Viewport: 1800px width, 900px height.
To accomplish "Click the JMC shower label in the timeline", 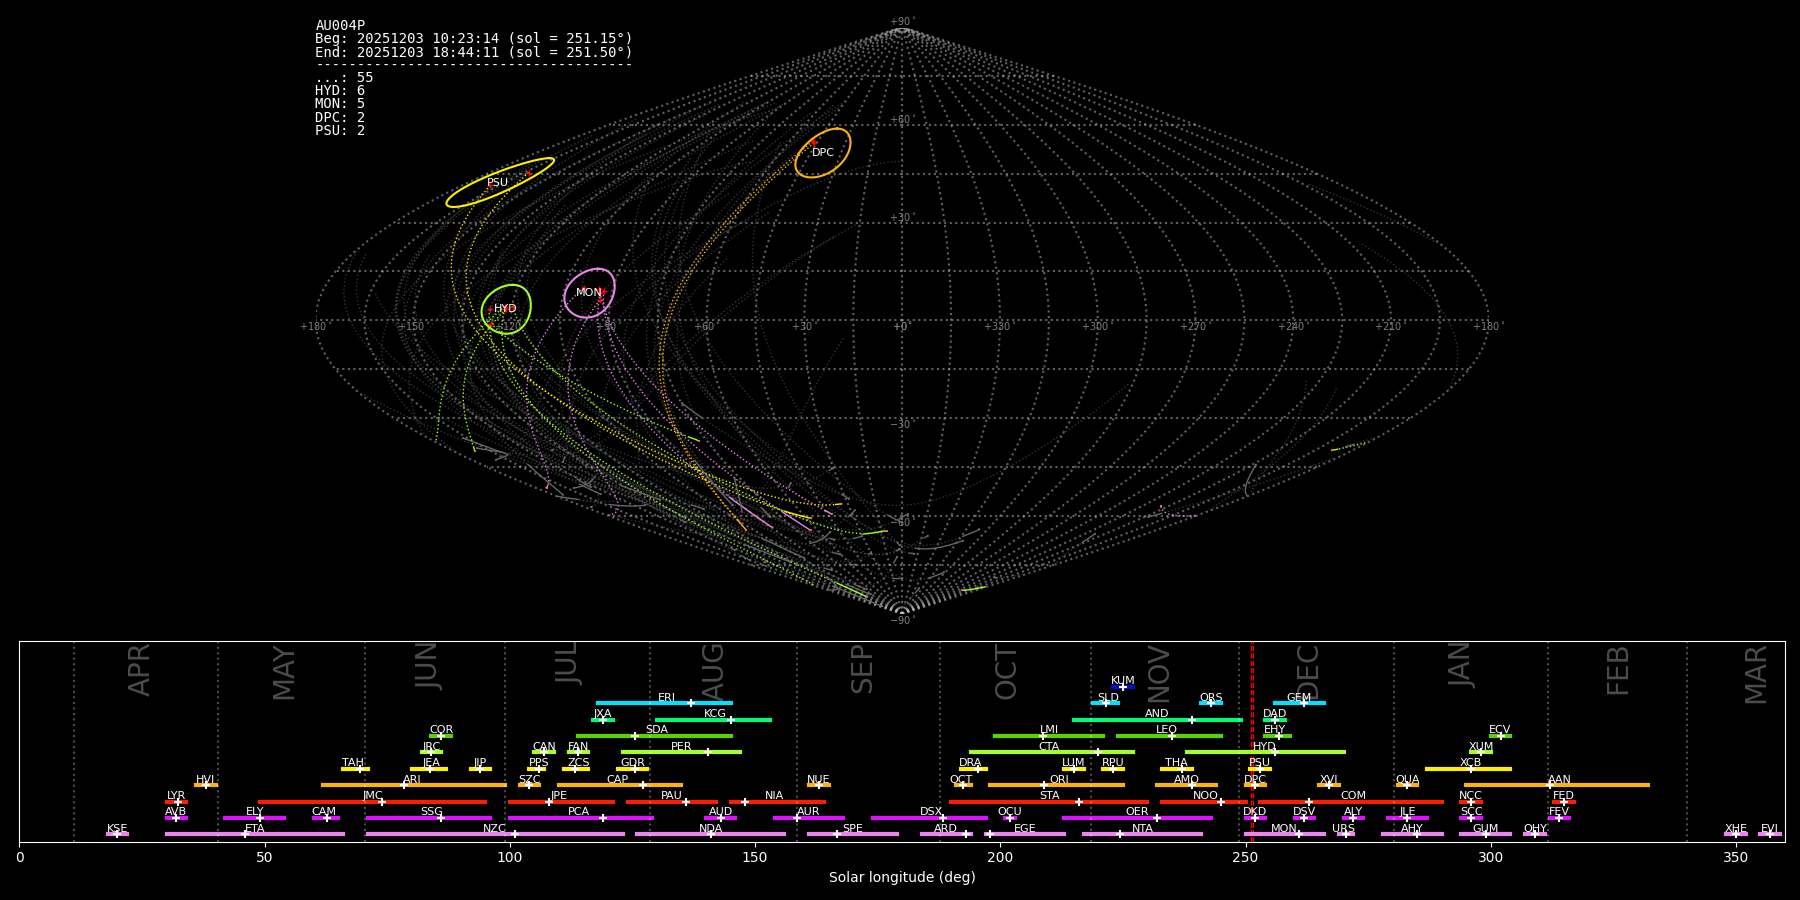I will tap(372, 796).
